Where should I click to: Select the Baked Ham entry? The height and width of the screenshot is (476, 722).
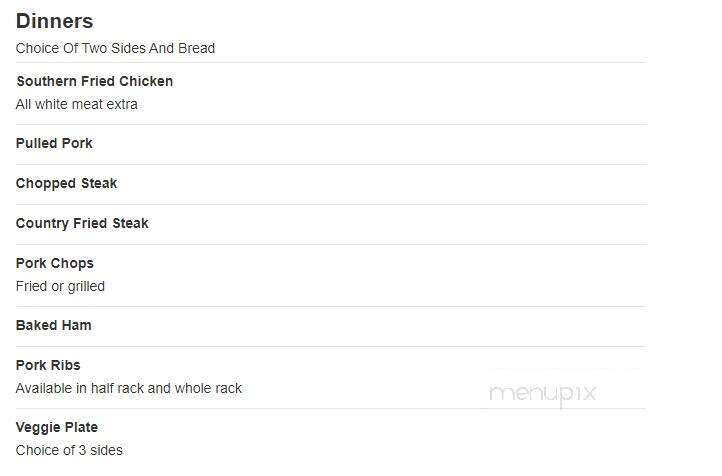pyautogui.click(x=53, y=325)
